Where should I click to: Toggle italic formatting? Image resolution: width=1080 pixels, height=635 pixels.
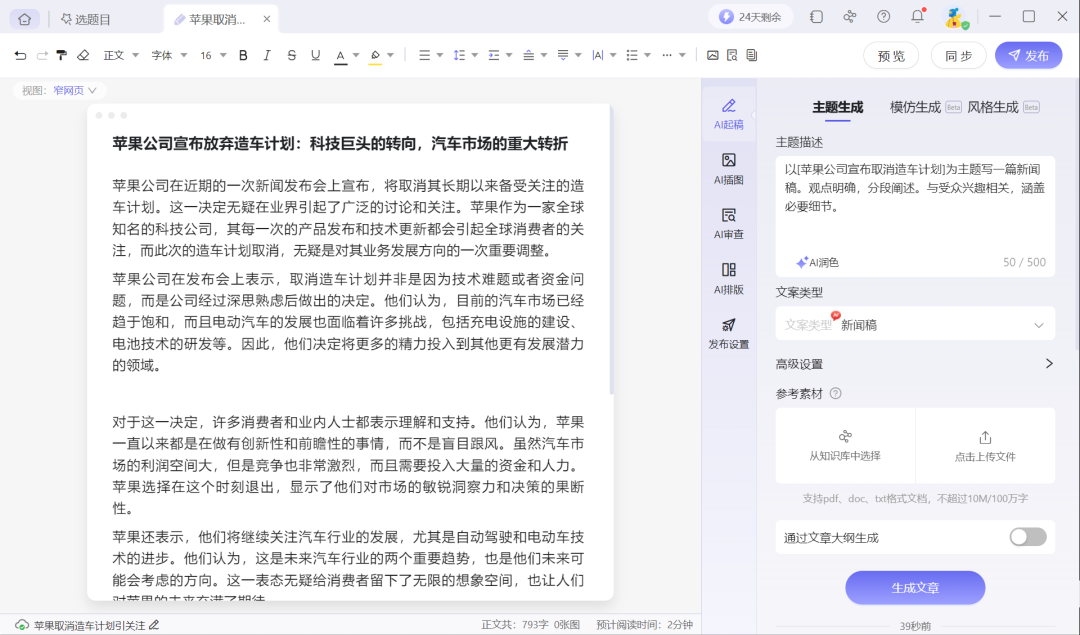click(267, 55)
